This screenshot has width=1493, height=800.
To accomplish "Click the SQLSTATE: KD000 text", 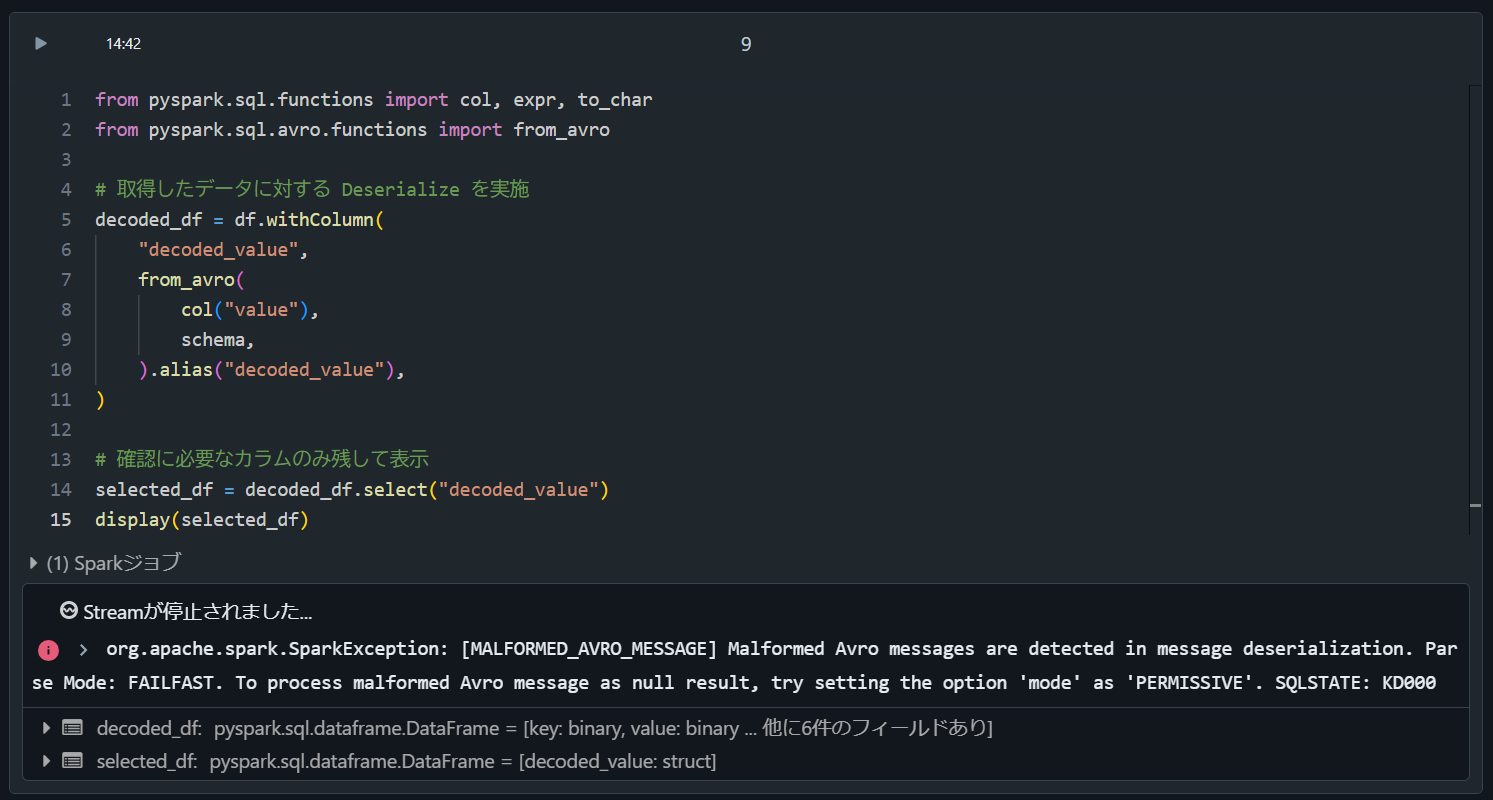I will pos(1355,682).
